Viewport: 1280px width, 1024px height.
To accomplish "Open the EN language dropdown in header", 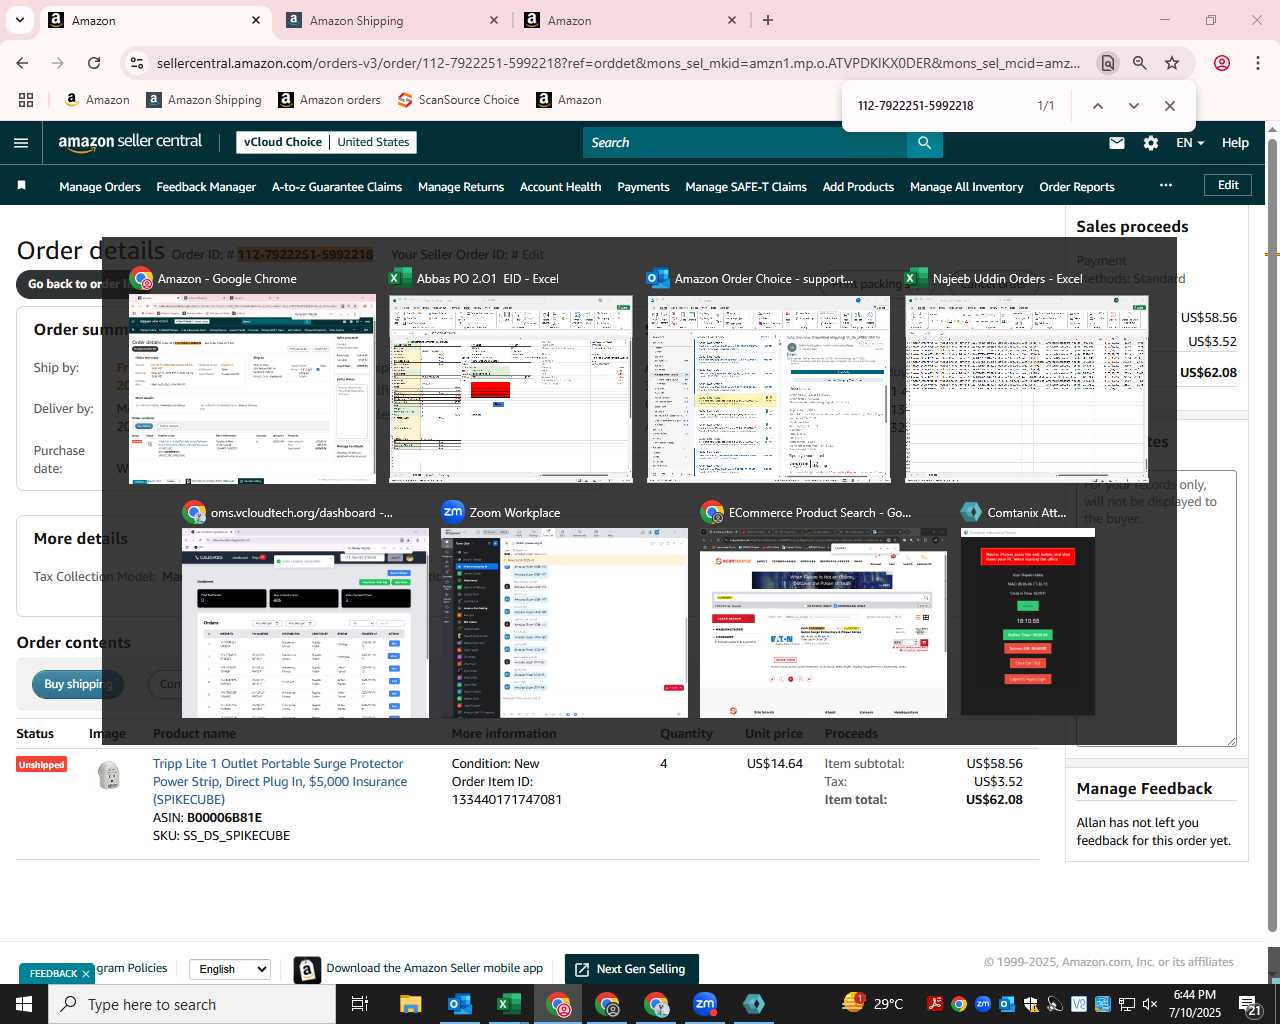I will click(1190, 143).
